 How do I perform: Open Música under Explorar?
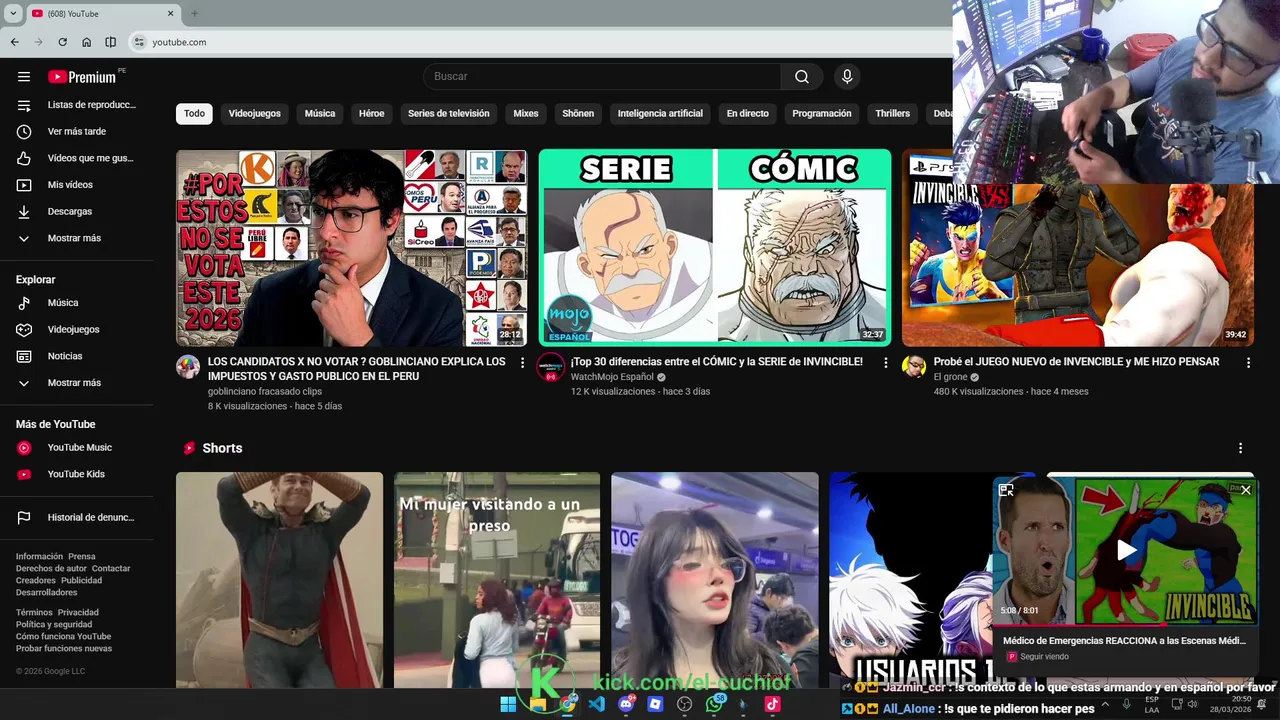click(77, 303)
